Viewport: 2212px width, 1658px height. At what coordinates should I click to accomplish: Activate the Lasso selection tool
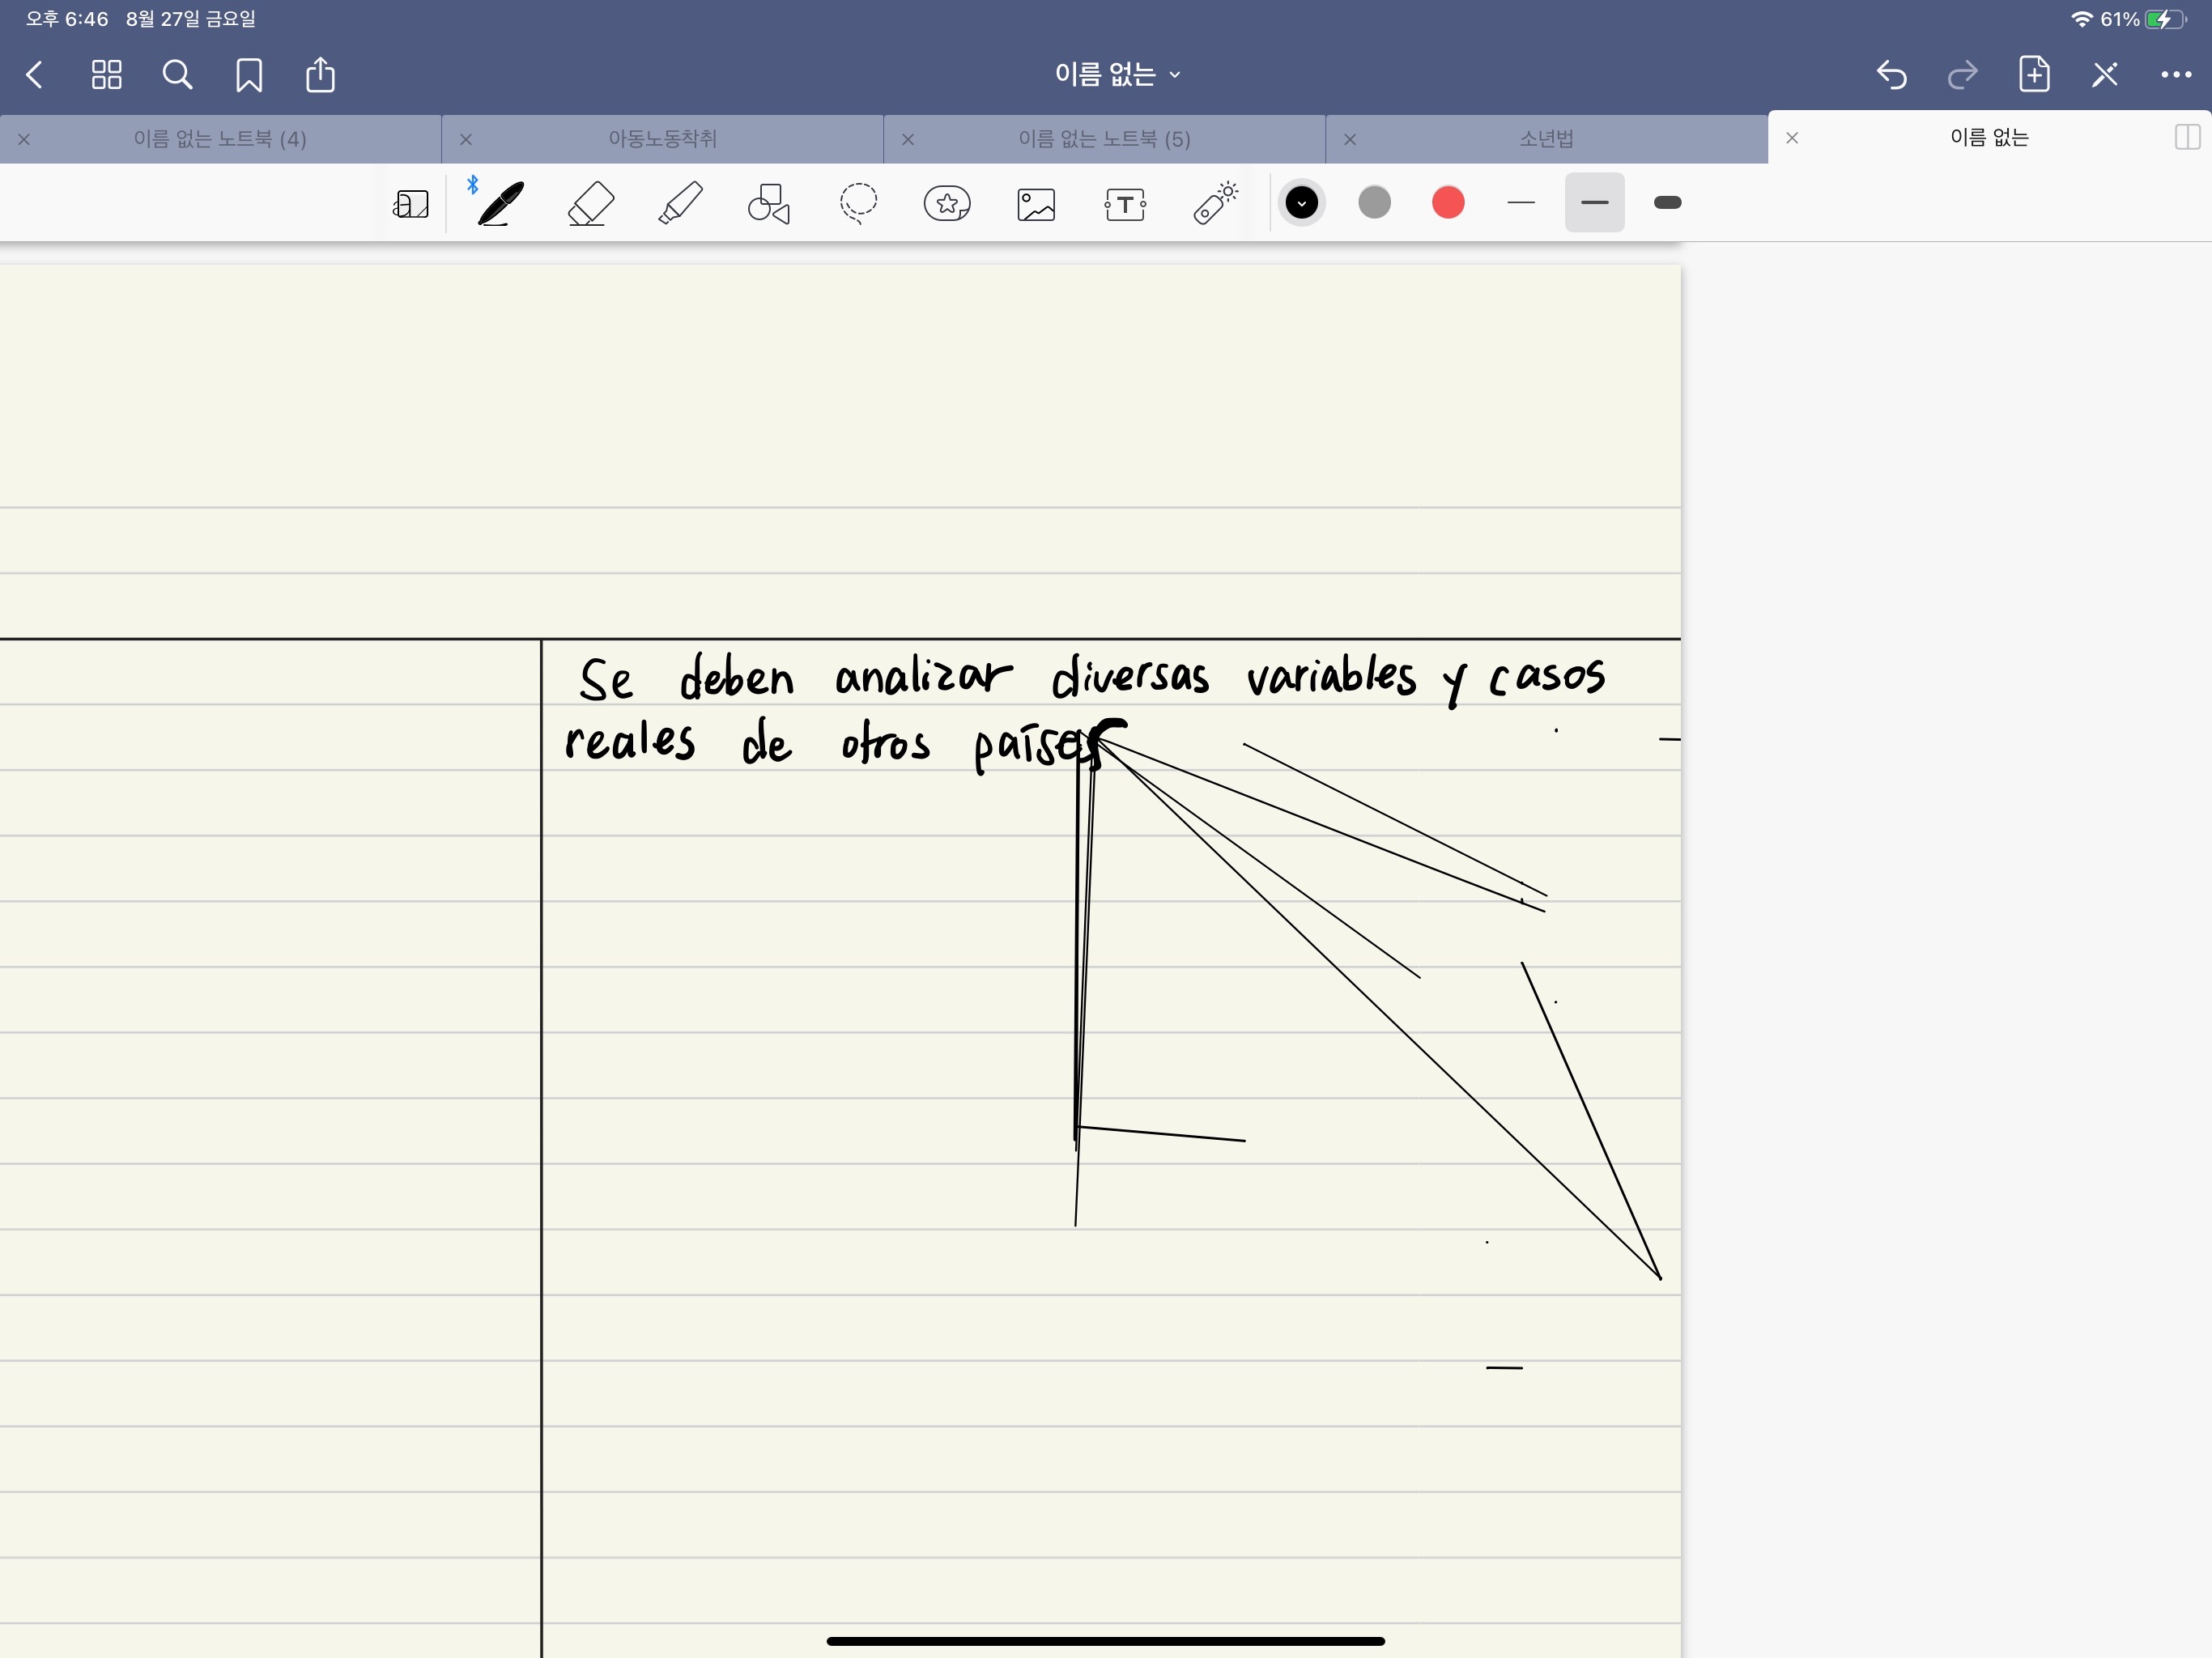tap(858, 203)
